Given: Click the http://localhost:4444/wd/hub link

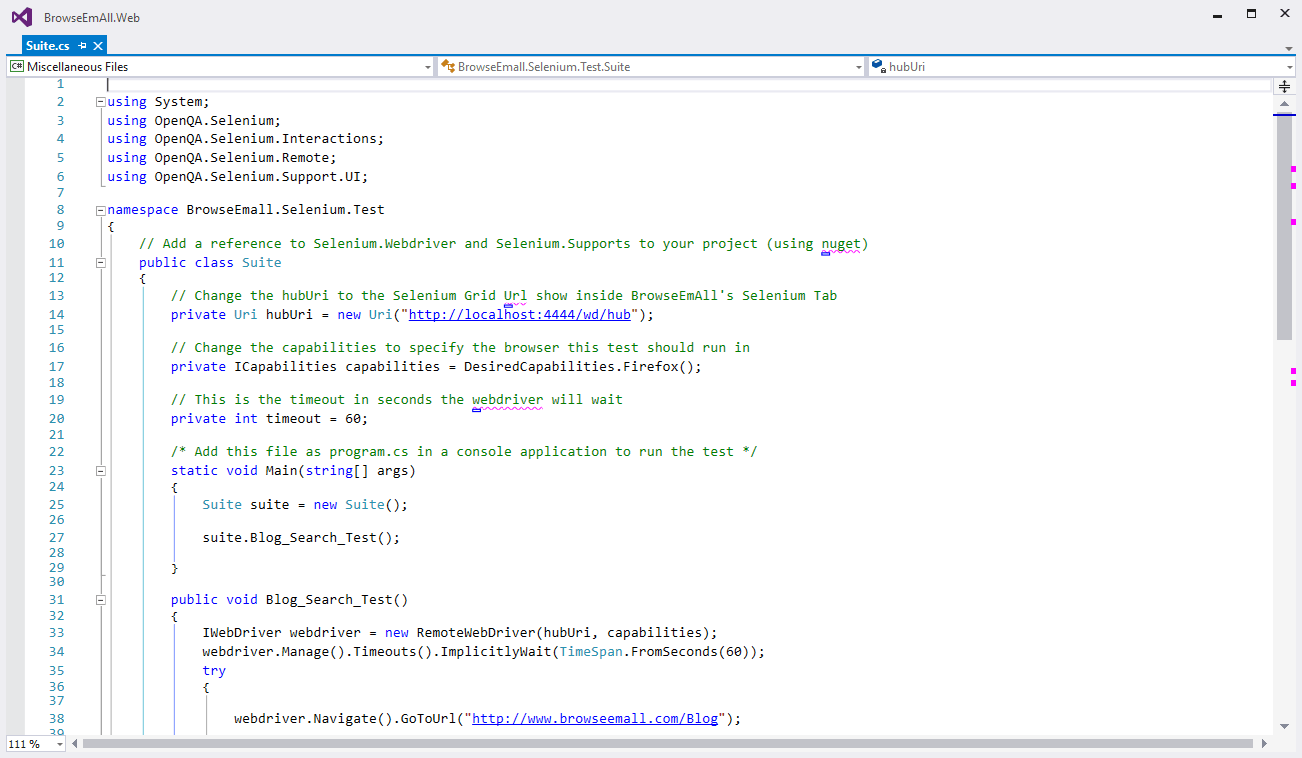Looking at the screenshot, I should [520, 315].
